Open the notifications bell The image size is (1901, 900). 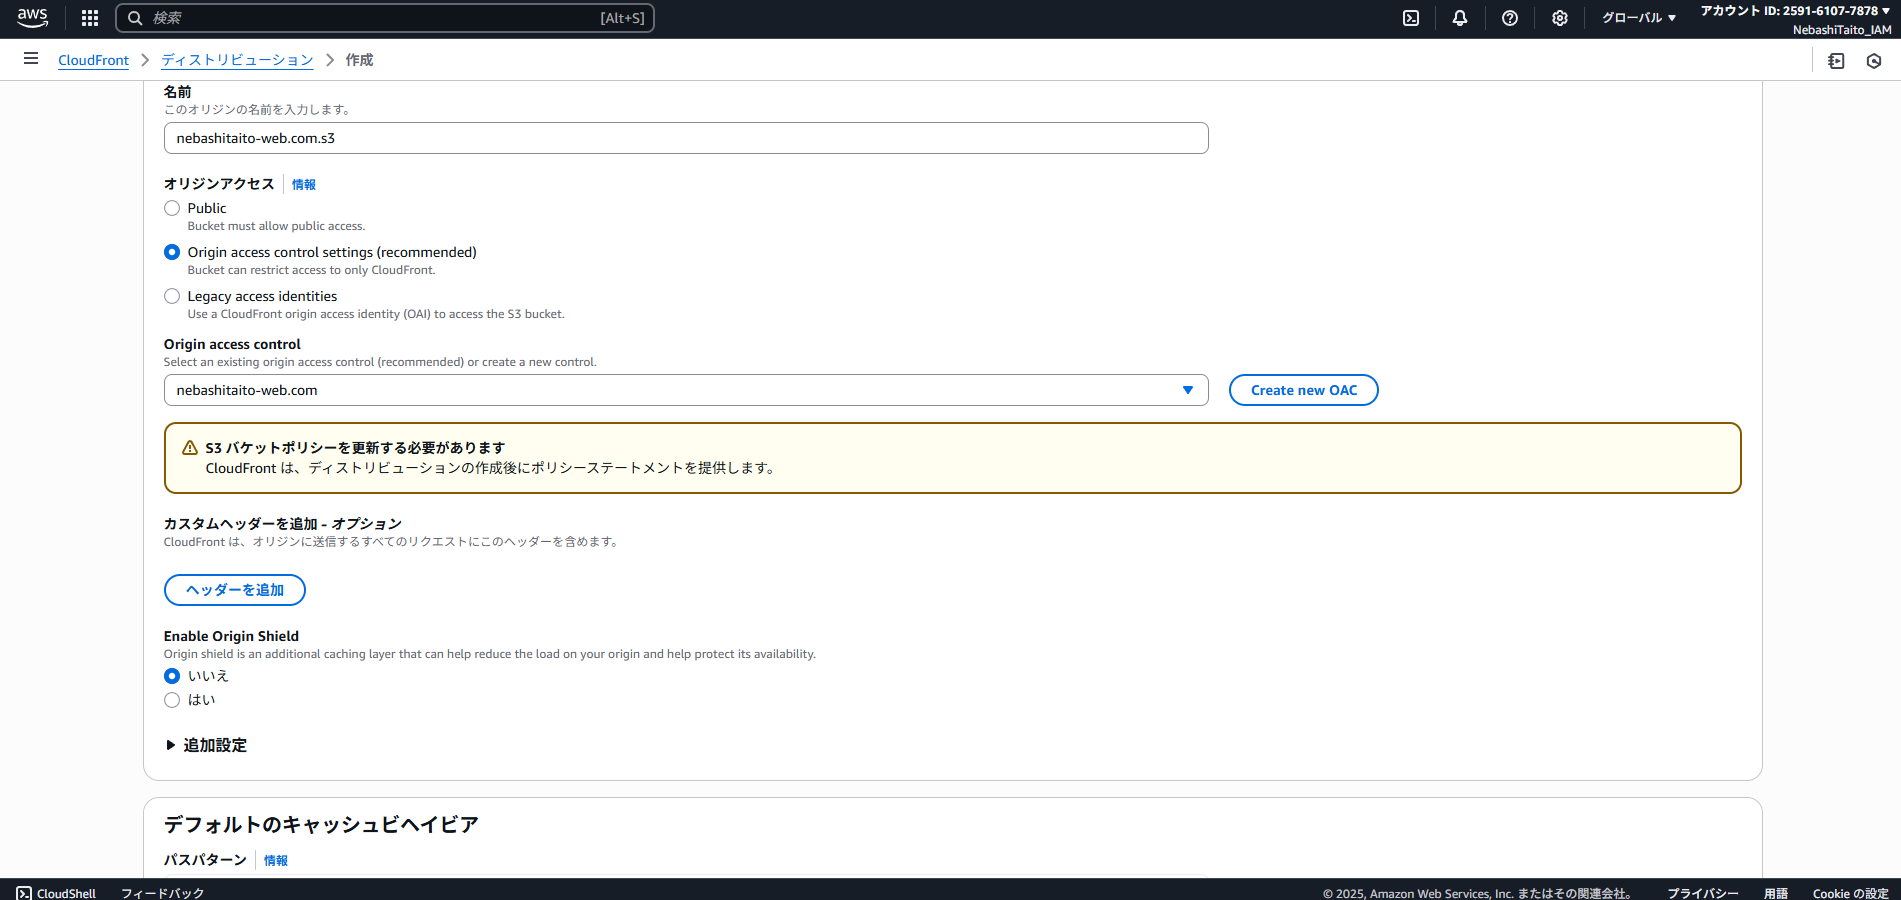1460,18
